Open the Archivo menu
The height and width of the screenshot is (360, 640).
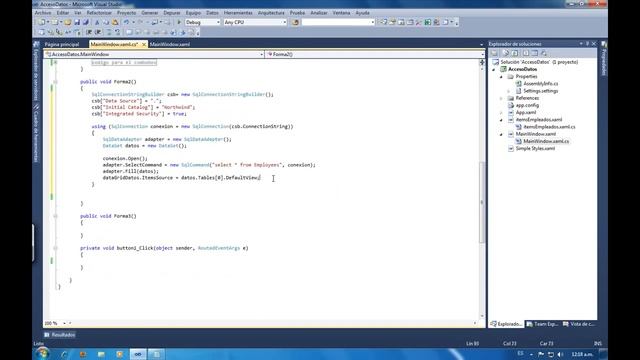tap(43, 13)
